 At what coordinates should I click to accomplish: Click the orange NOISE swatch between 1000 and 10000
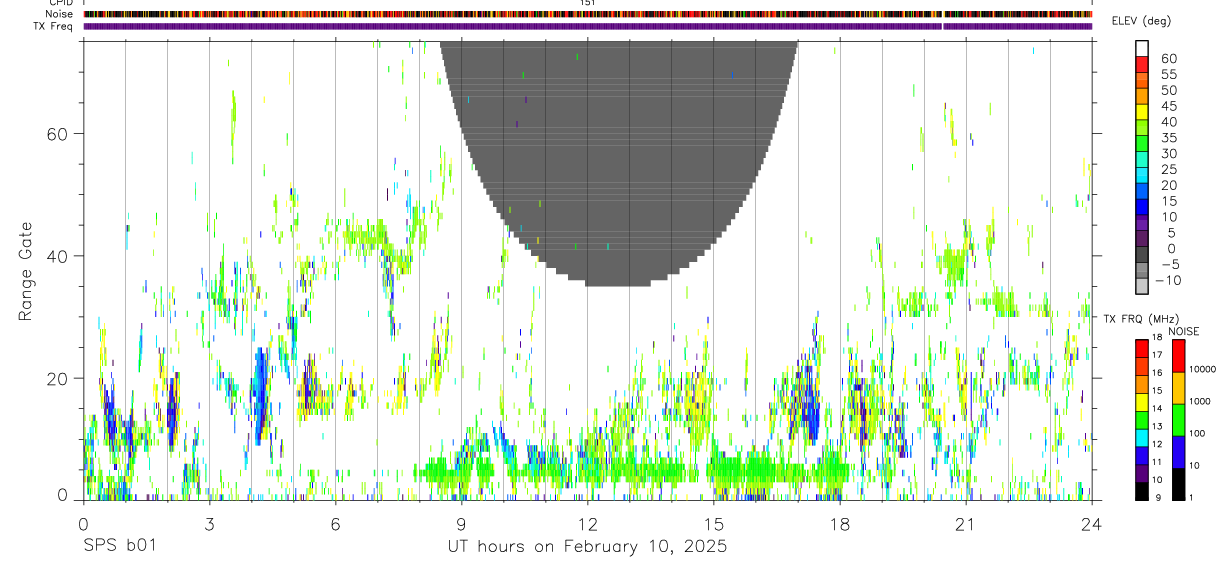[x=1178, y=387]
